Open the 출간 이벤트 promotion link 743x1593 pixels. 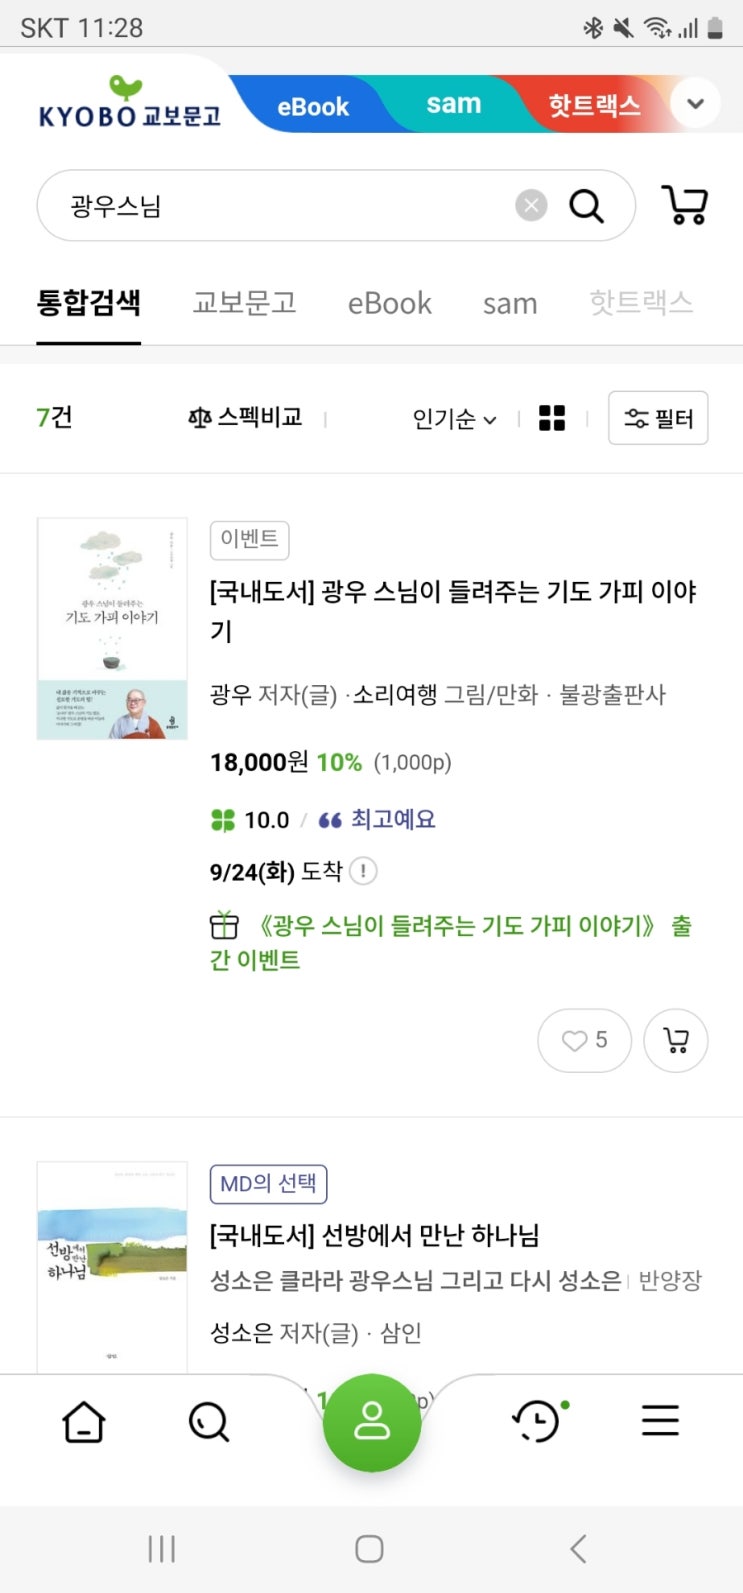coord(450,942)
